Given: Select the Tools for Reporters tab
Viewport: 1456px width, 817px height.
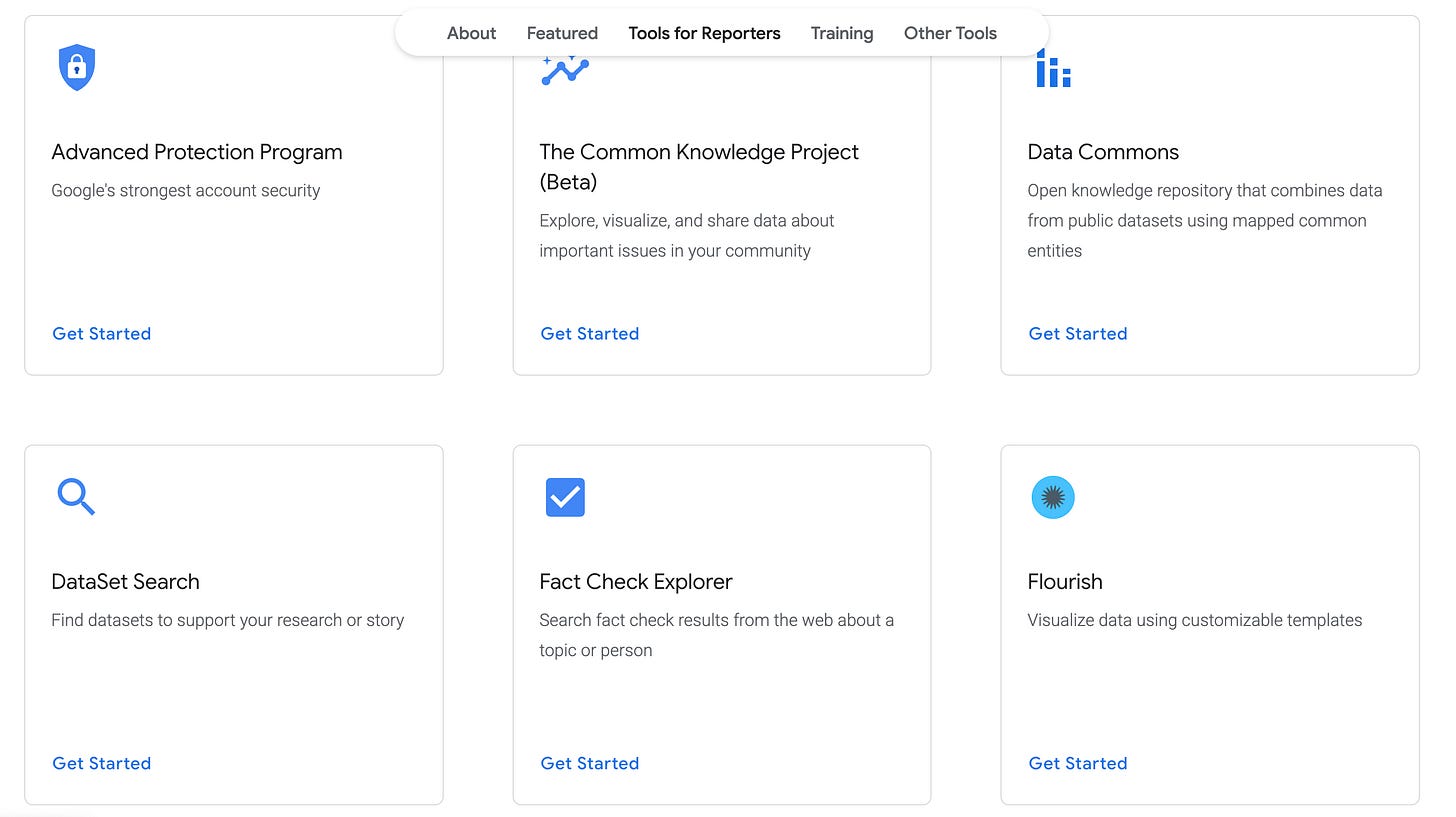Looking at the screenshot, I should tap(704, 33).
